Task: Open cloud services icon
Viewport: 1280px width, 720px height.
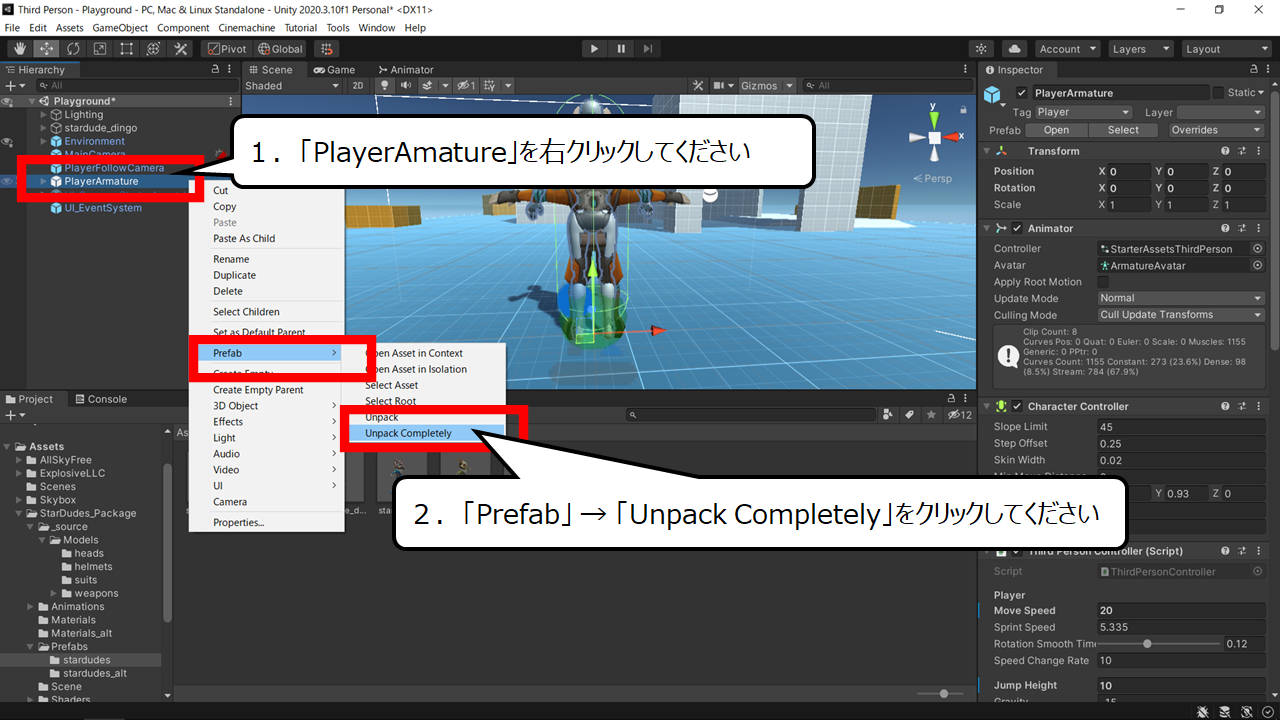Action: point(1015,49)
